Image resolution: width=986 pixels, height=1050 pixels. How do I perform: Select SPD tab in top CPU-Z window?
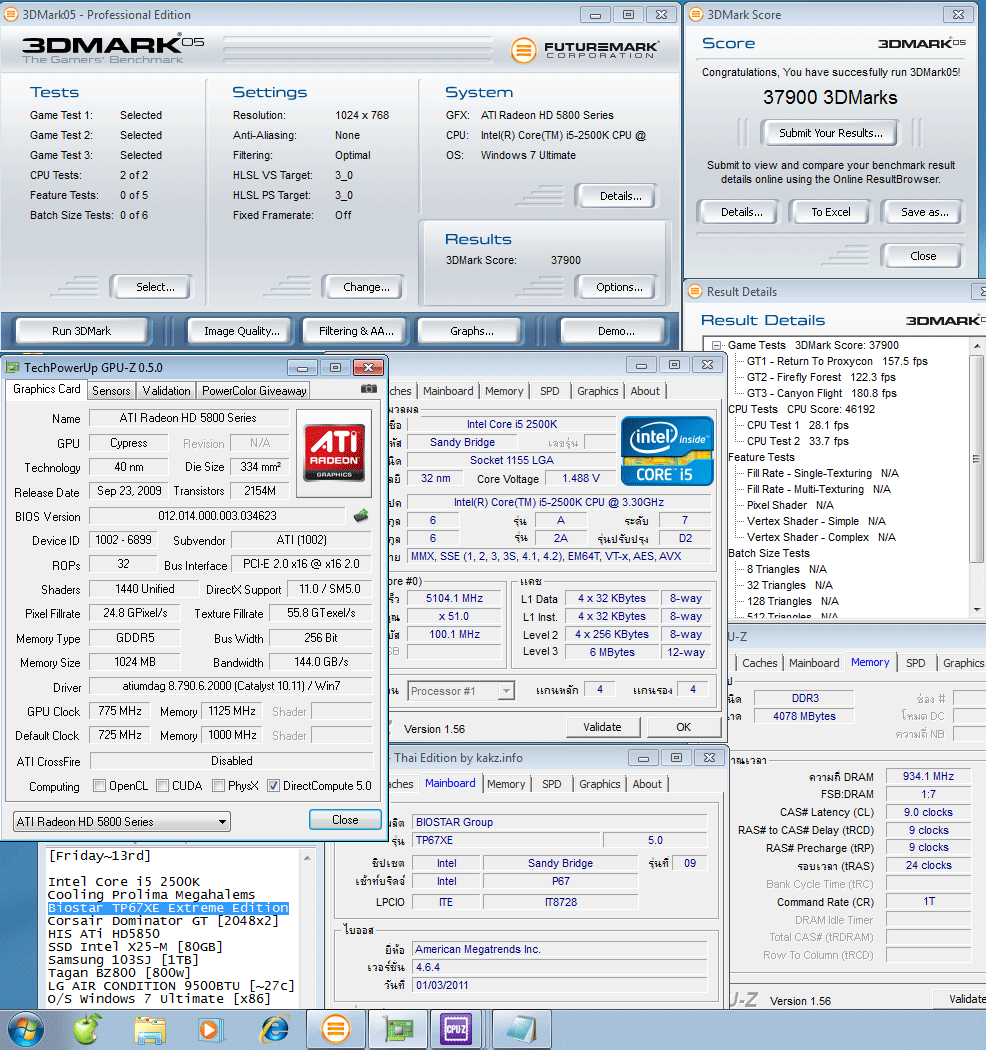pos(550,391)
